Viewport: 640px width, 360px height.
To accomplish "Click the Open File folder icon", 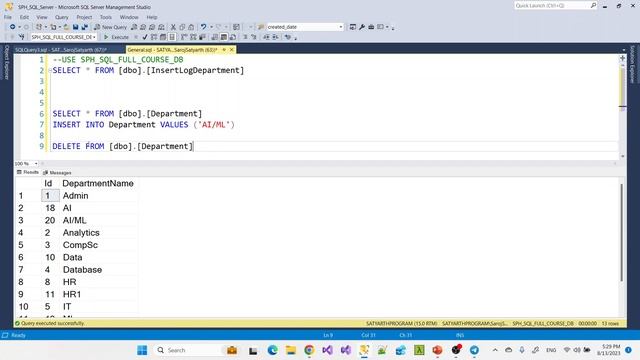I will [x=66, y=27].
